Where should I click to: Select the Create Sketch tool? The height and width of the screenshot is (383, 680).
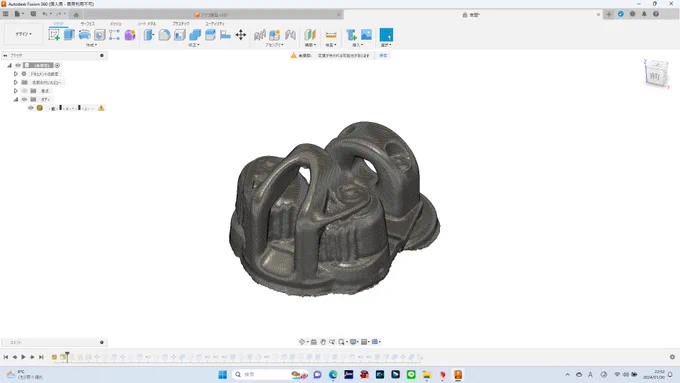pos(54,35)
